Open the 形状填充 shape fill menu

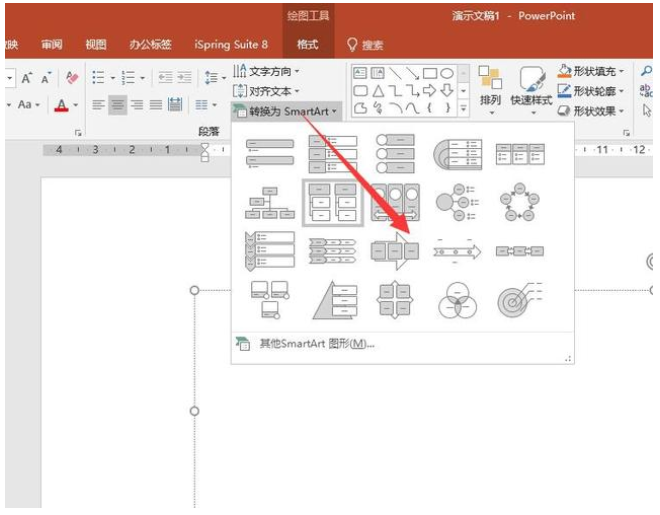pyautogui.click(x=591, y=71)
